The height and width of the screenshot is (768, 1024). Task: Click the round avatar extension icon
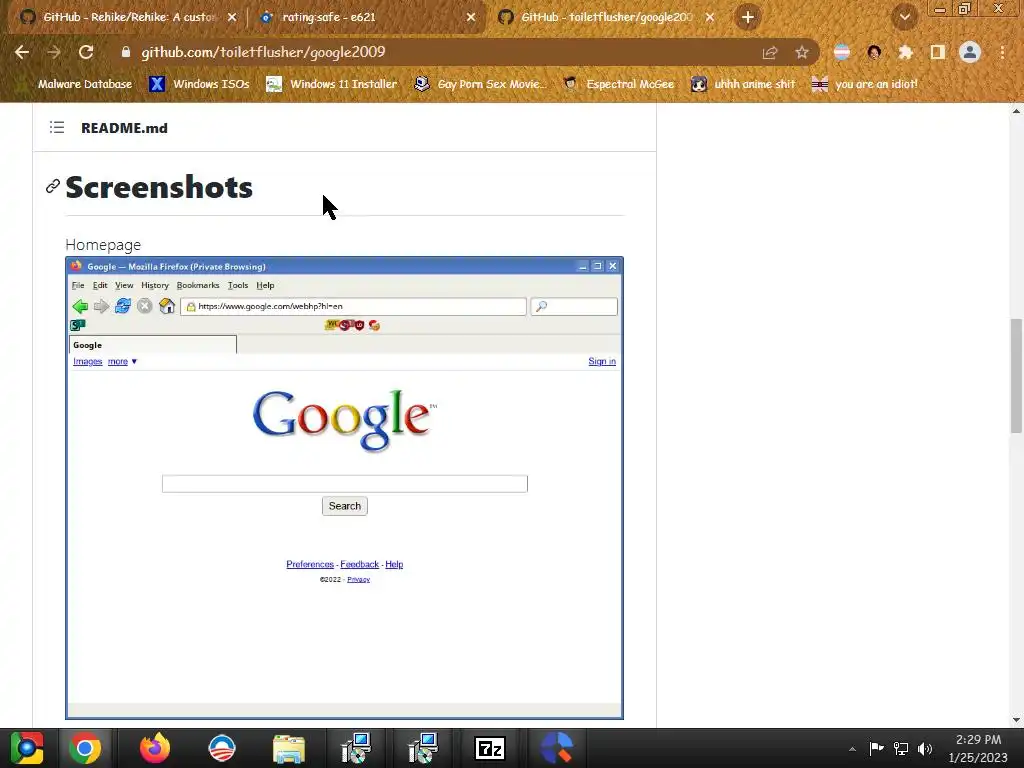[x=874, y=52]
